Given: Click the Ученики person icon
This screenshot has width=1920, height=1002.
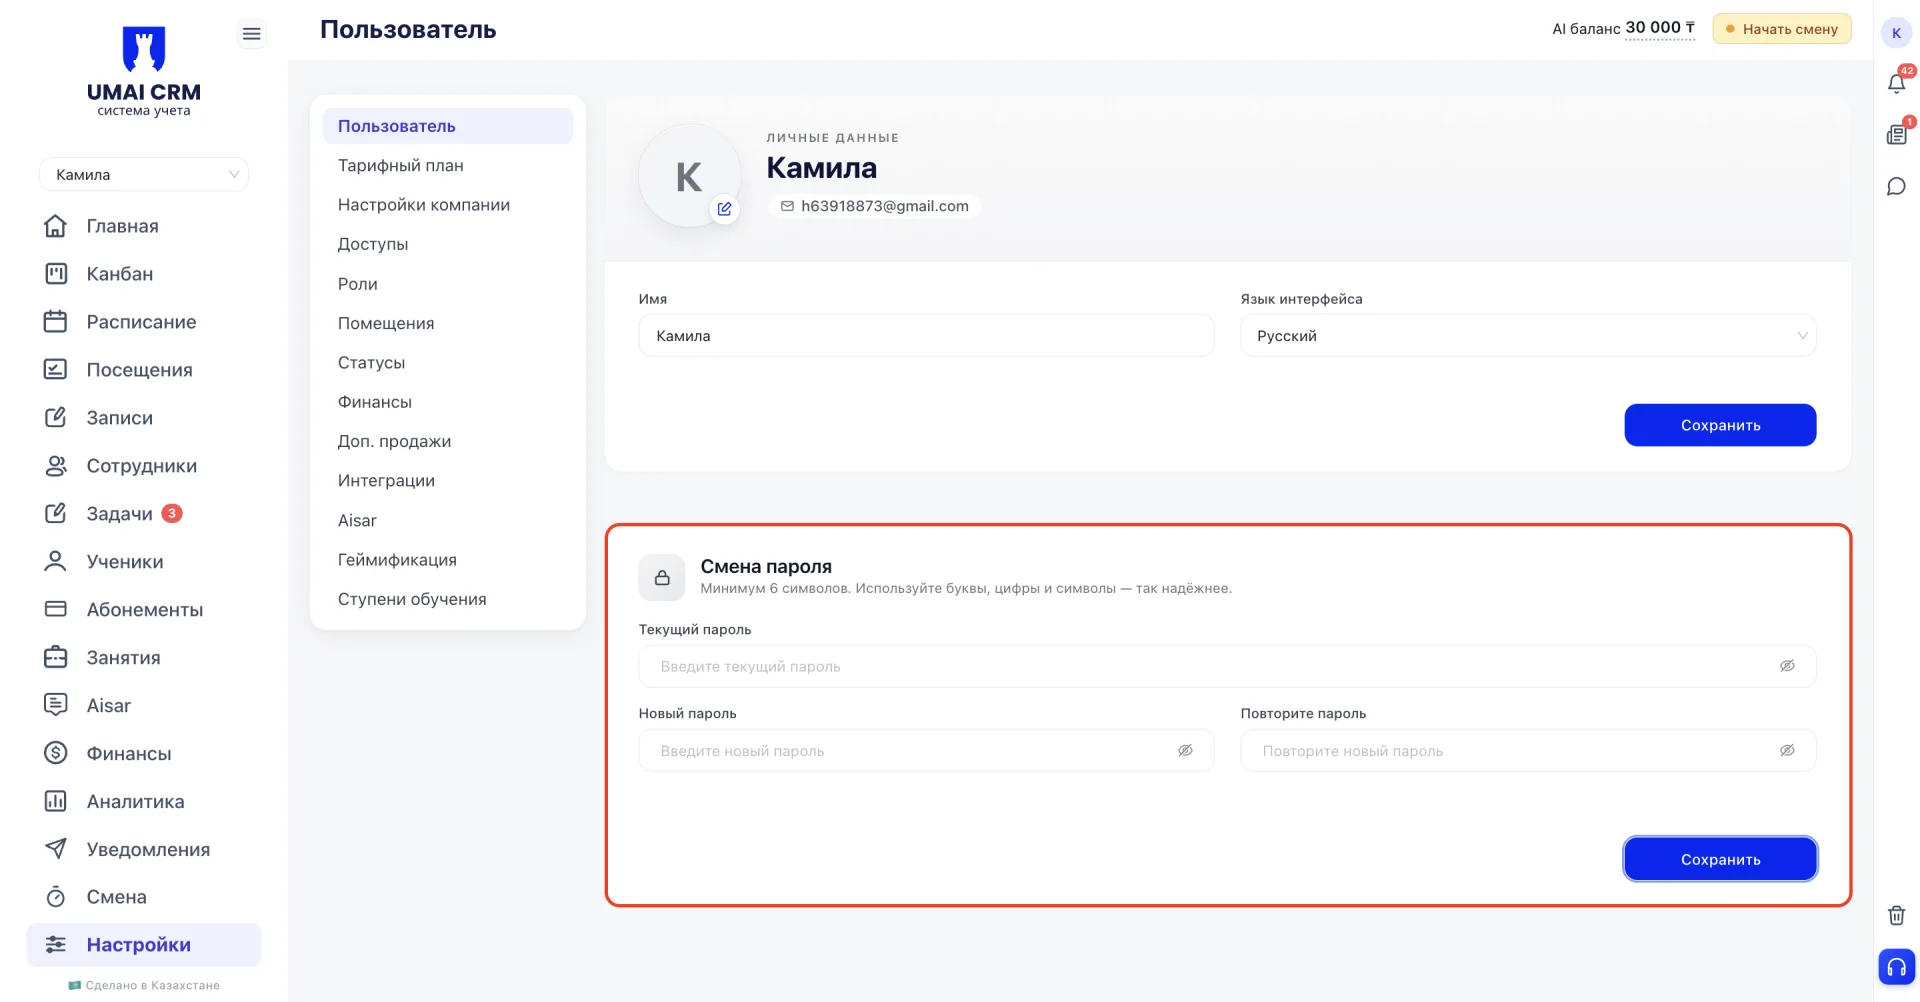Looking at the screenshot, I should pos(56,562).
